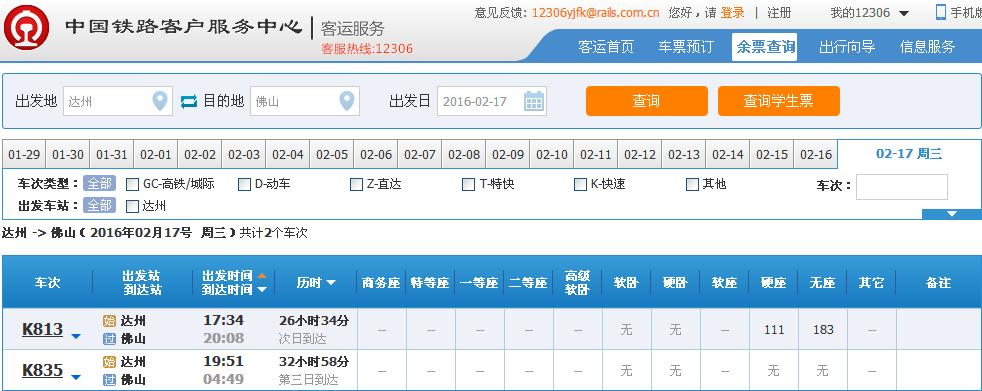Toggle GC-高铁/城际 train type checkbox
This screenshot has width=982, height=391.
click(132, 184)
